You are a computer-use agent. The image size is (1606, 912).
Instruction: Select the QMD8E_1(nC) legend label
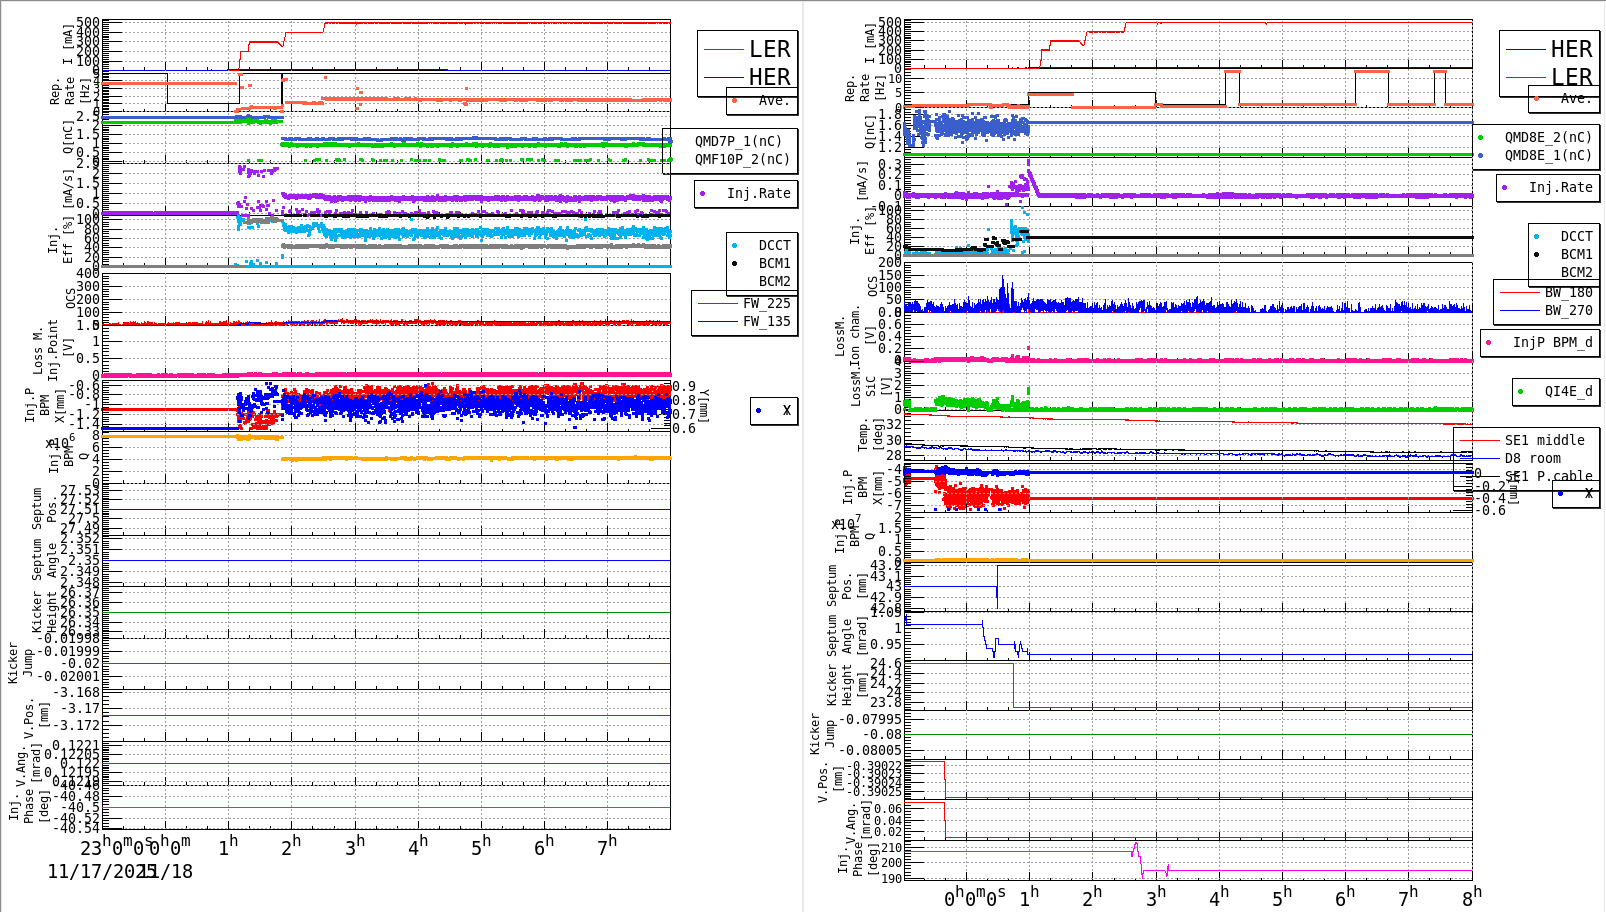[x=1548, y=155]
